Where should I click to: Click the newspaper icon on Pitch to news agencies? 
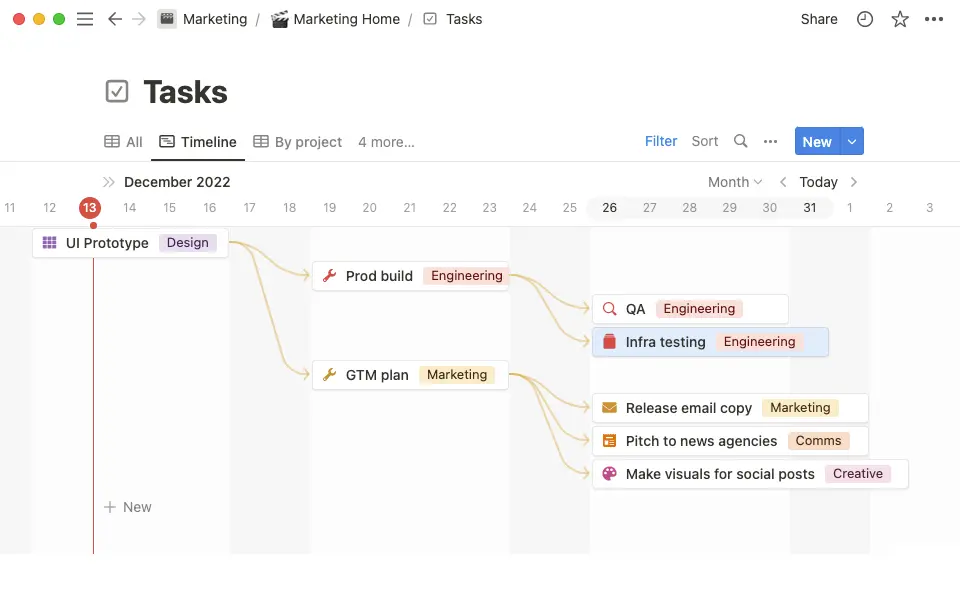(608, 440)
